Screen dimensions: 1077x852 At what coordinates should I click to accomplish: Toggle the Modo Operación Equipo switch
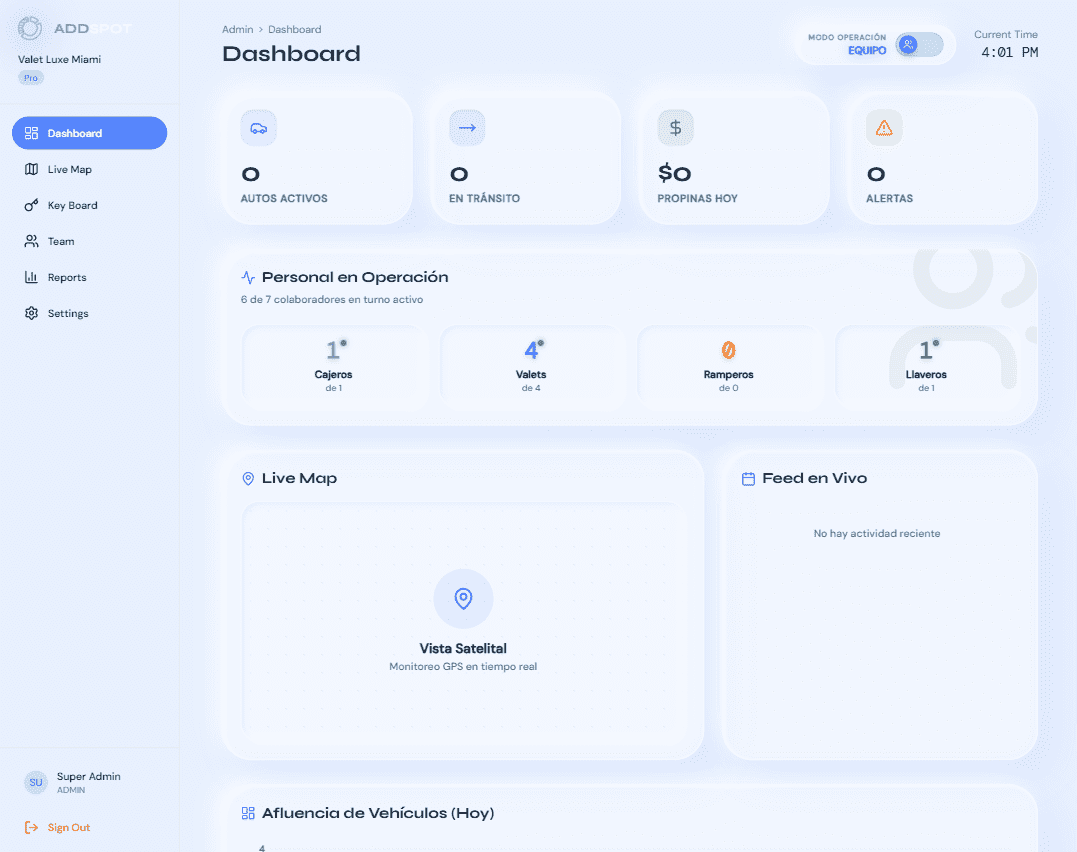pyautogui.click(x=919, y=45)
